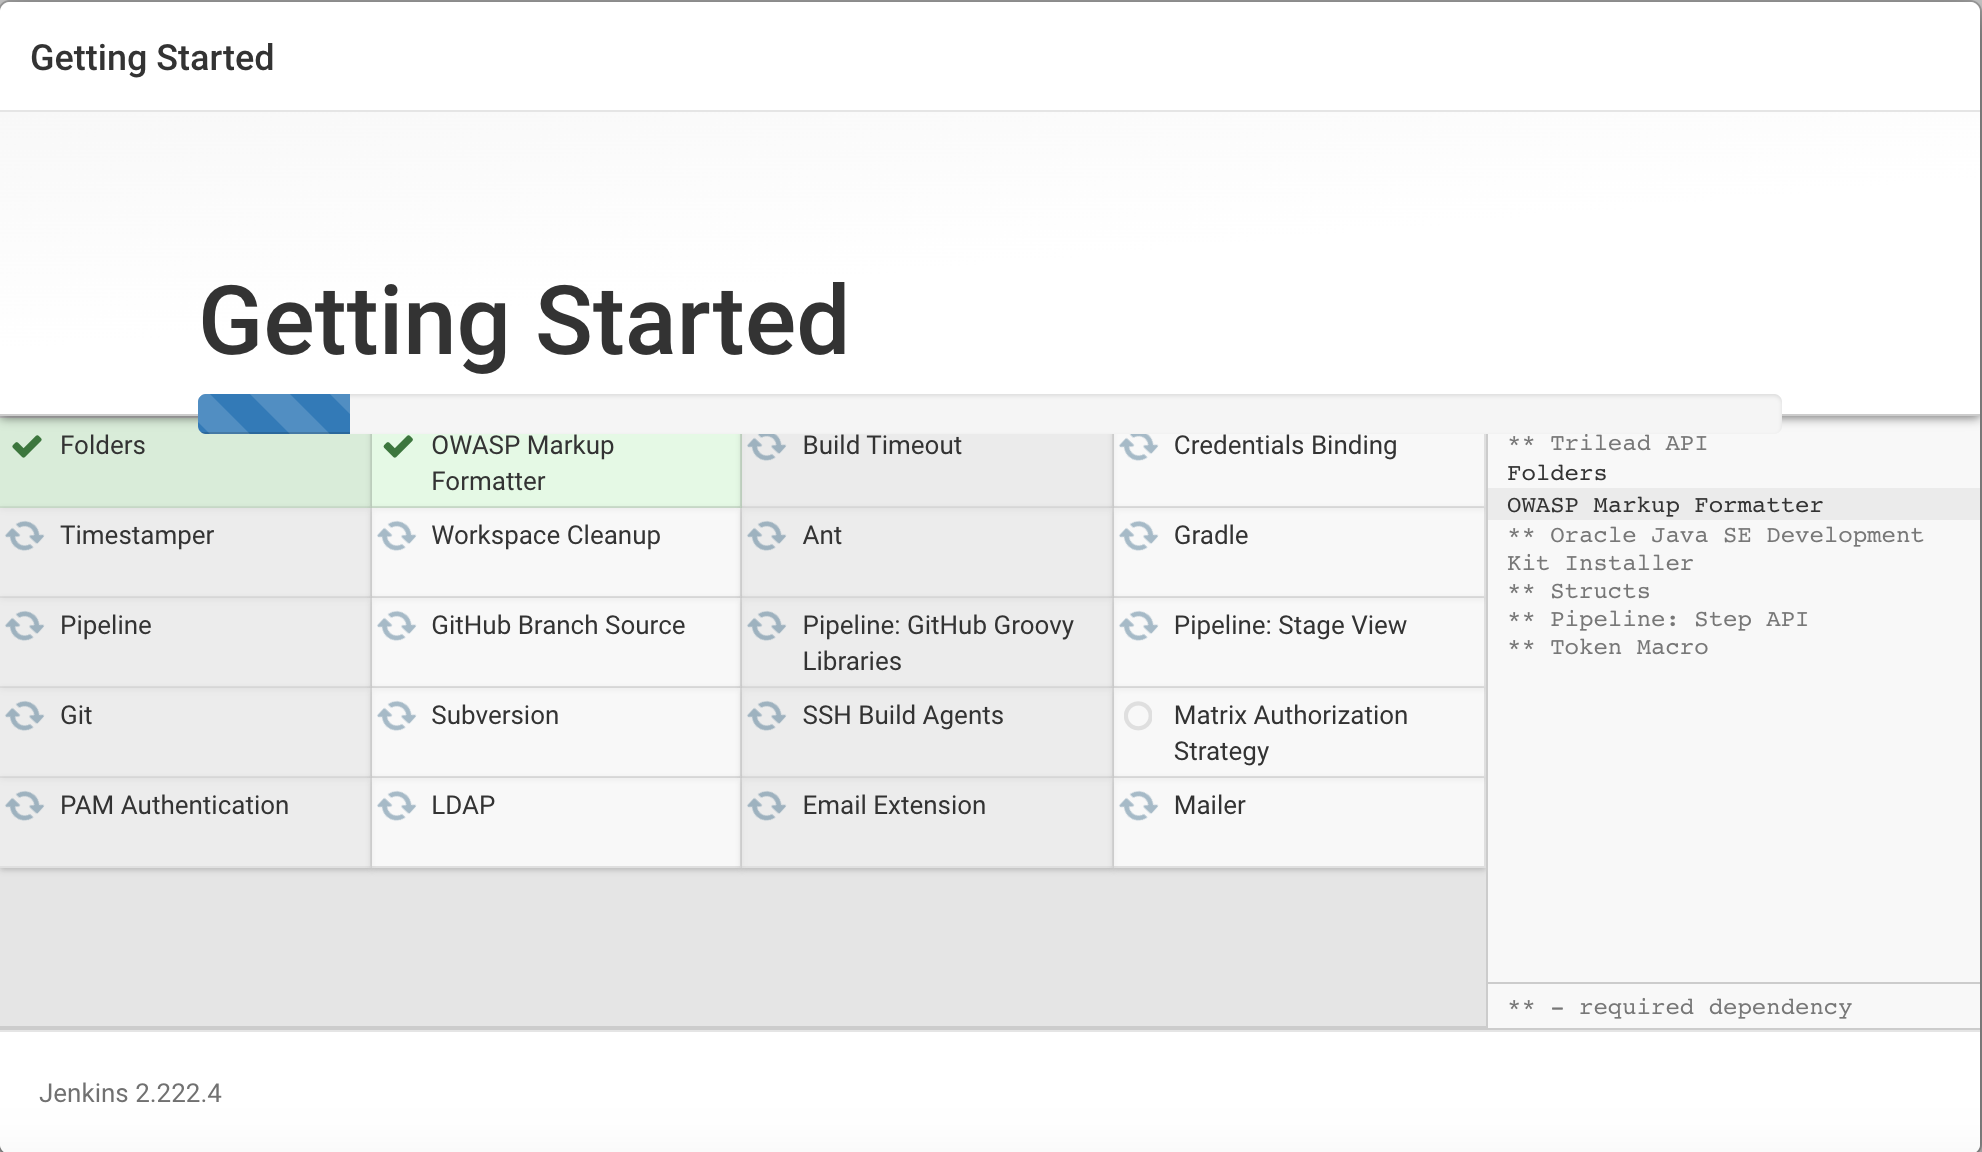Viewport: 1982px width, 1152px height.
Task: Click the spinning icon beside Credentials Binding
Action: (x=1139, y=446)
